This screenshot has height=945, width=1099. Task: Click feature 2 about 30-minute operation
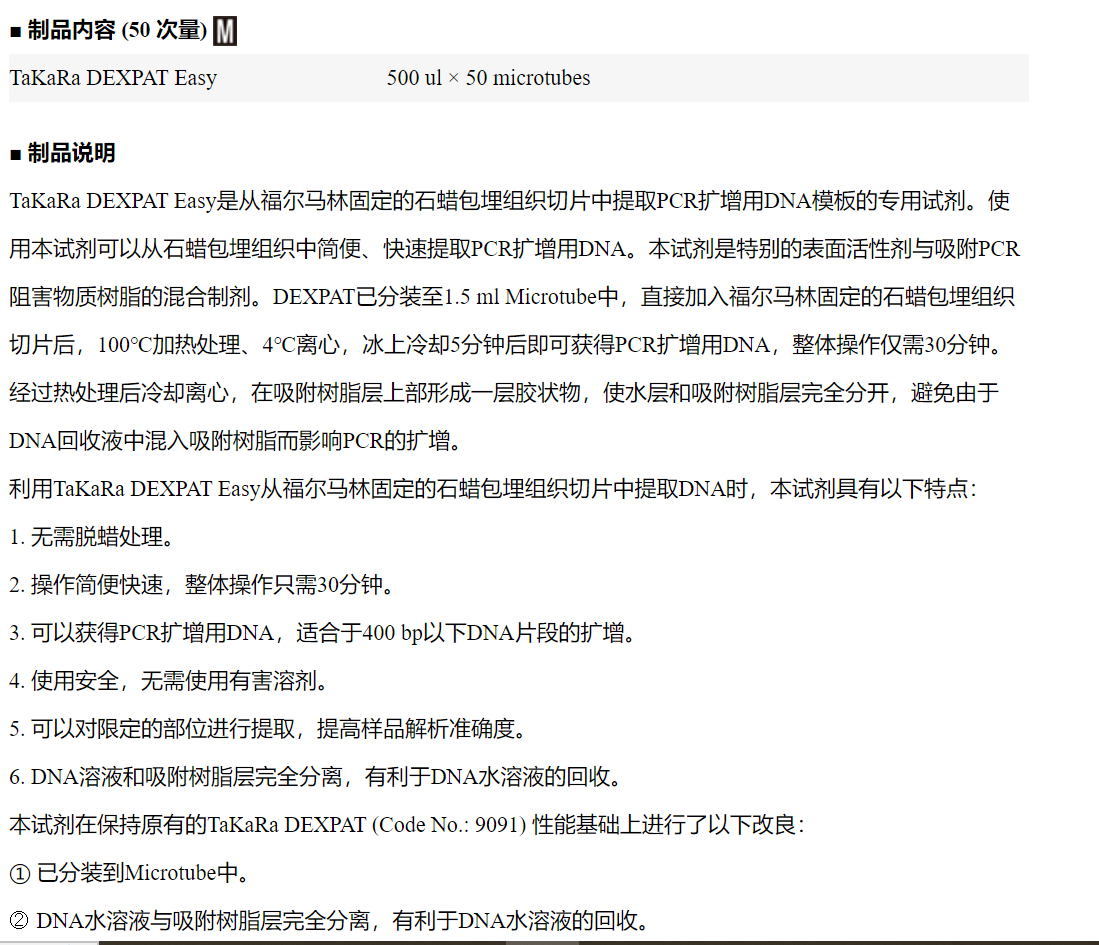(202, 585)
